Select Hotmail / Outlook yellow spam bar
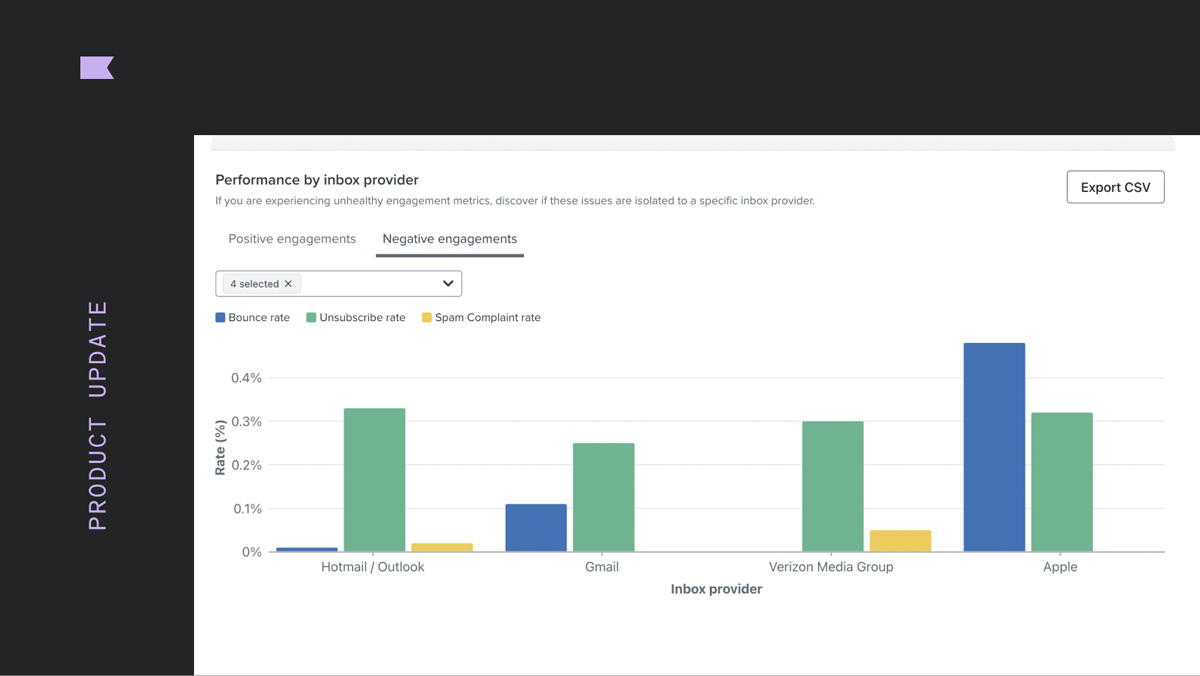This screenshot has width=1200, height=676. [x=442, y=547]
